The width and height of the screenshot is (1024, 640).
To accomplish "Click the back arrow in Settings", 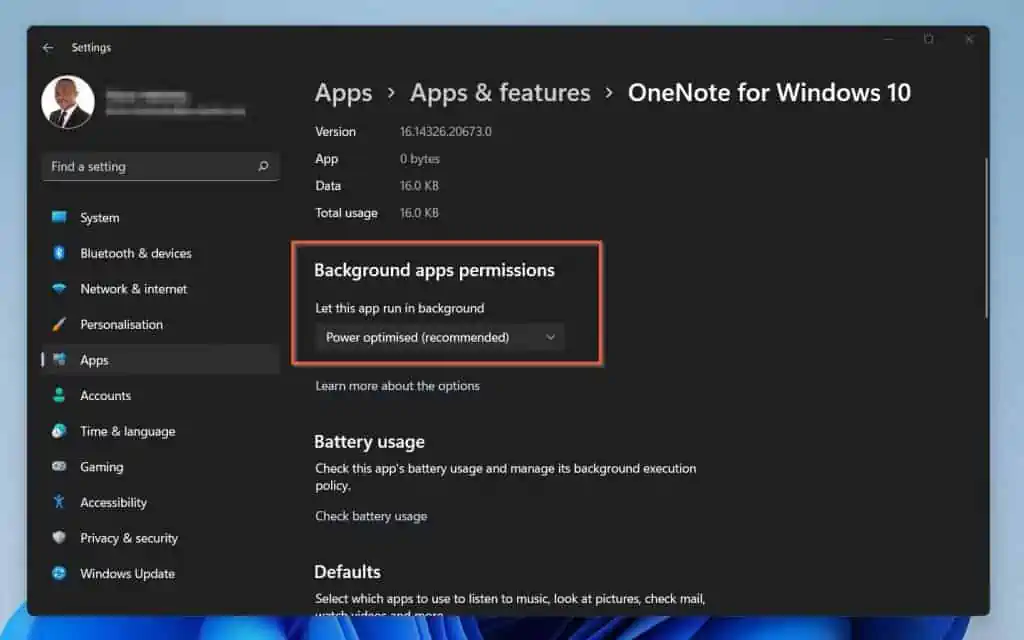I will (x=48, y=48).
